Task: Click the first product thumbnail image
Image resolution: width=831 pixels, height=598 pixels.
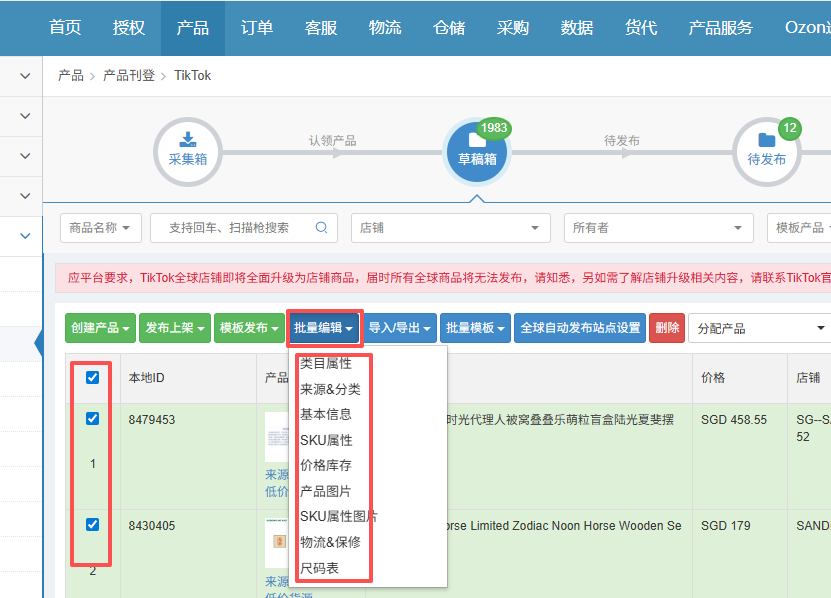Action: [276, 436]
